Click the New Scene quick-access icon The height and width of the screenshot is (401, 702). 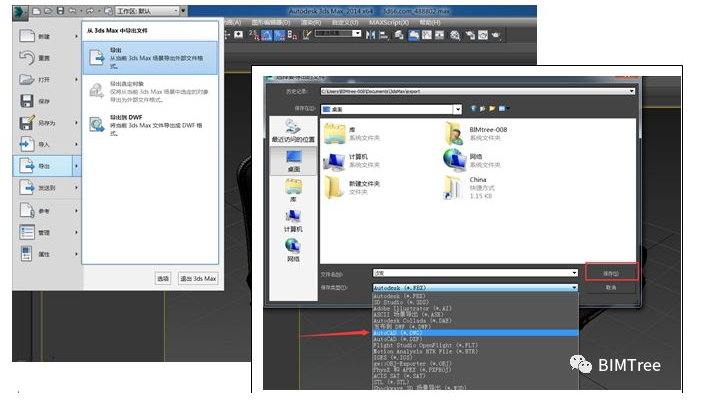pos(37,11)
